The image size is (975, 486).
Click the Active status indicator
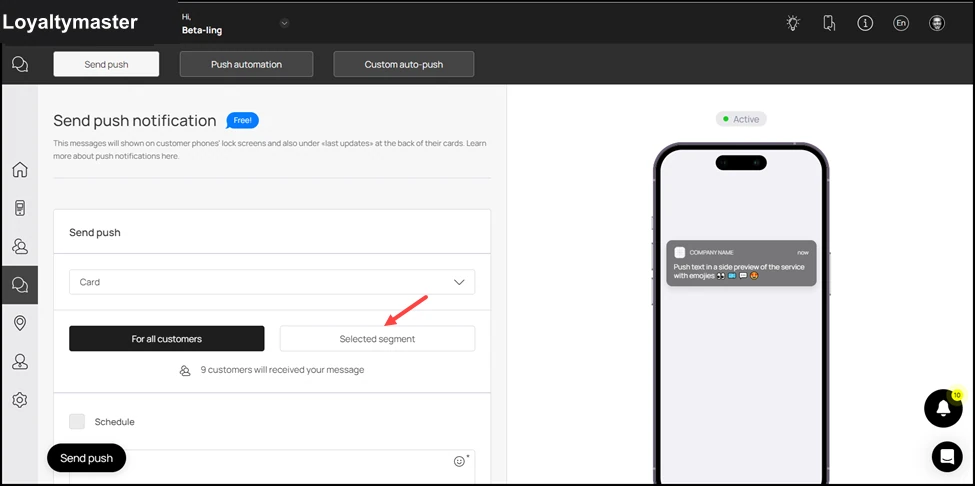pos(741,119)
